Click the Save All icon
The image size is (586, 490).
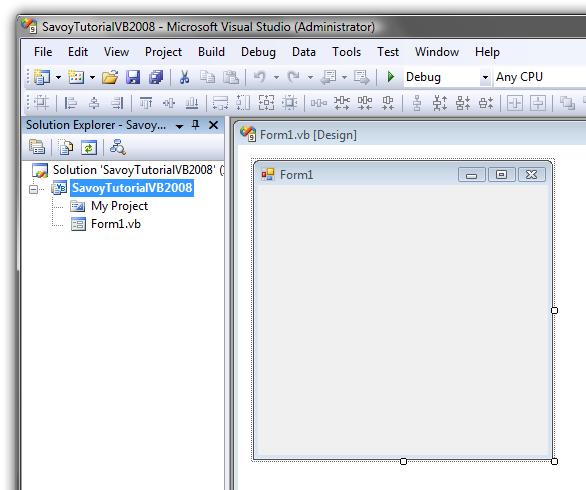point(156,77)
